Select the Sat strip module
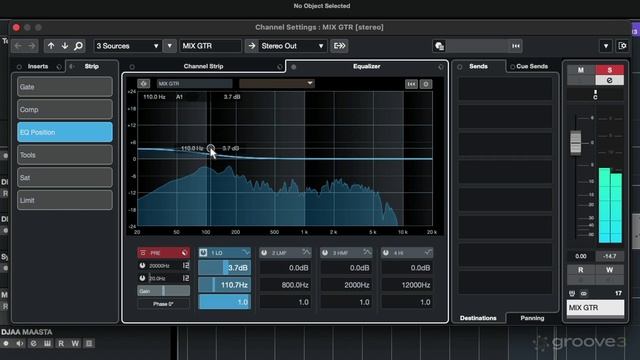Image resolution: width=640 pixels, height=360 pixels. [x=65, y=178]
